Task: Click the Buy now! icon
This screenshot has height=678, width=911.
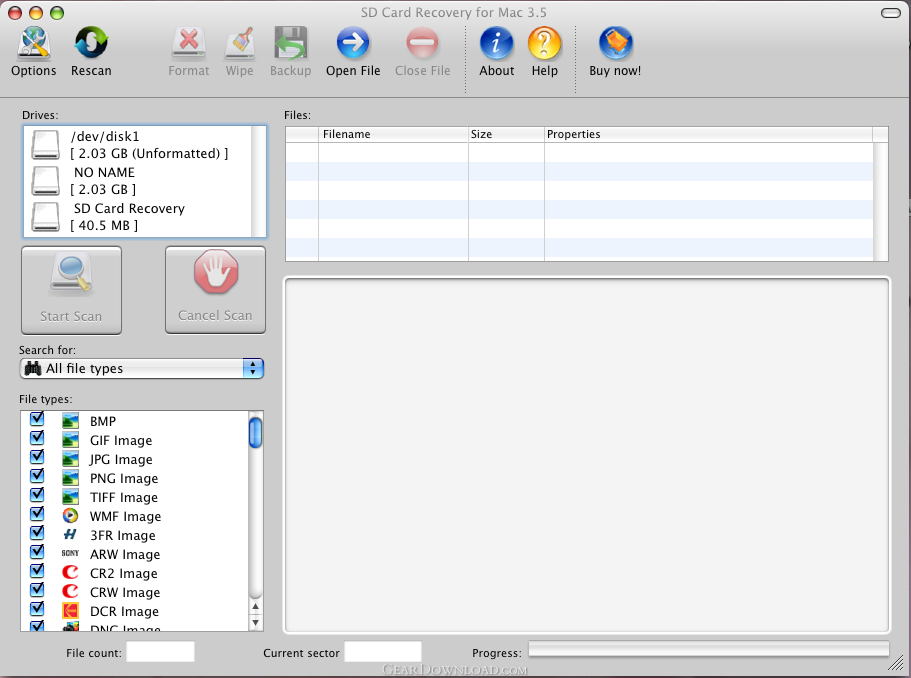Action: (x=615, y=43)
